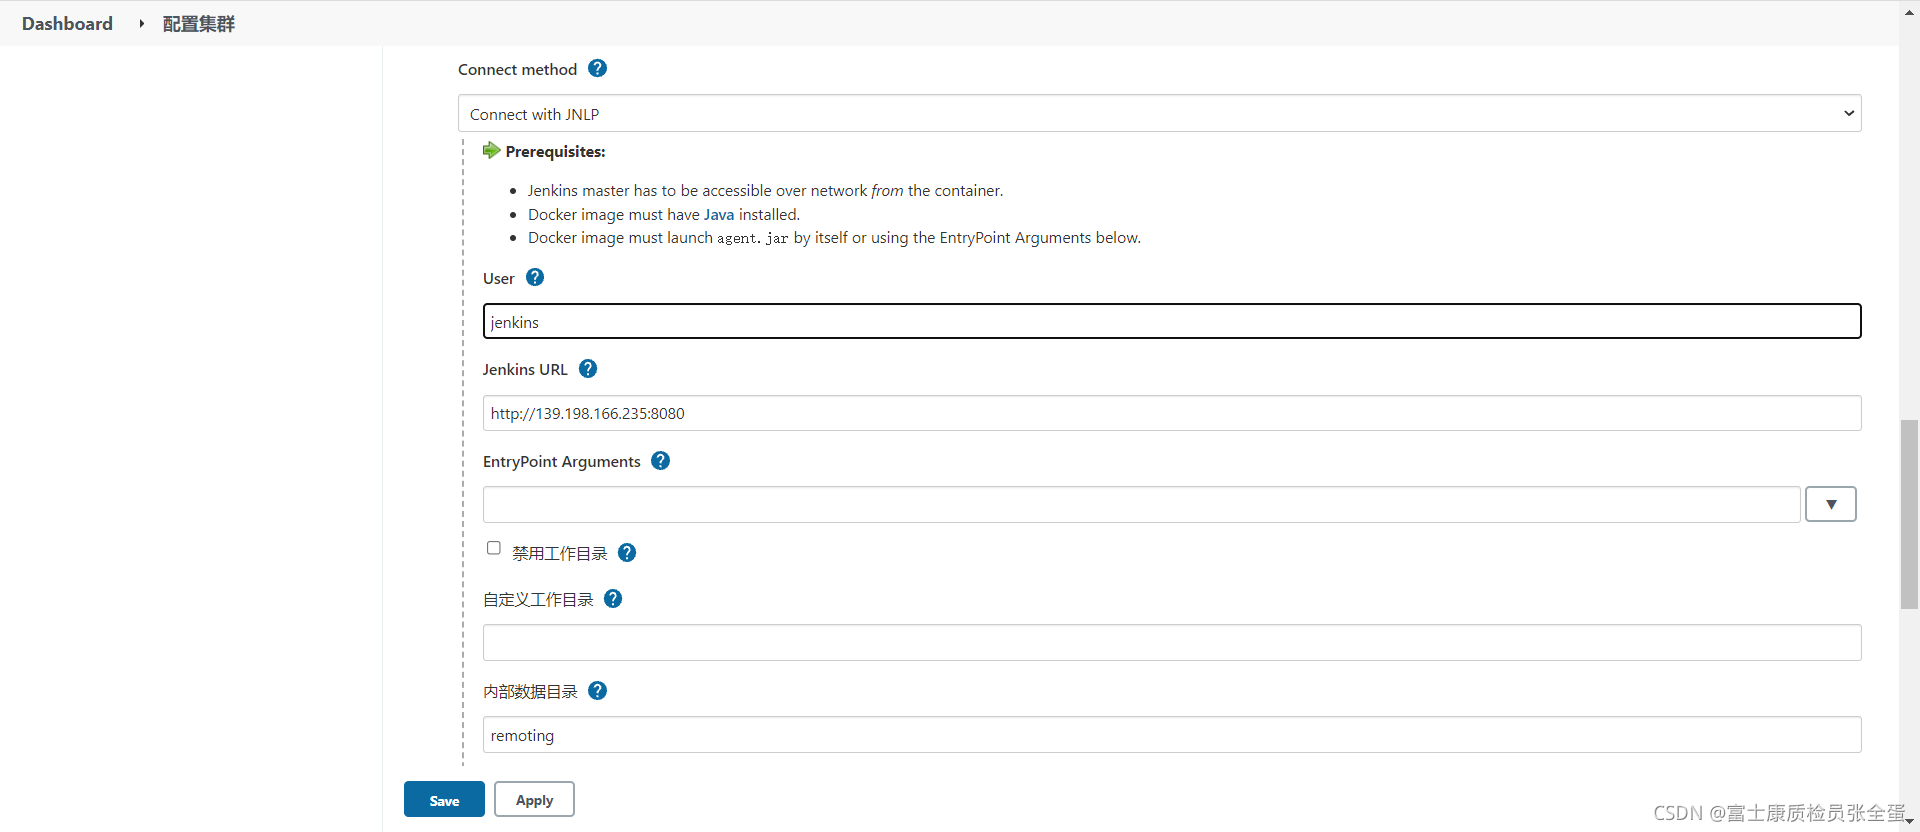Screen dimensions: 1920x832
Task: Open help for Connect method
Action: (x=597, y=68)
